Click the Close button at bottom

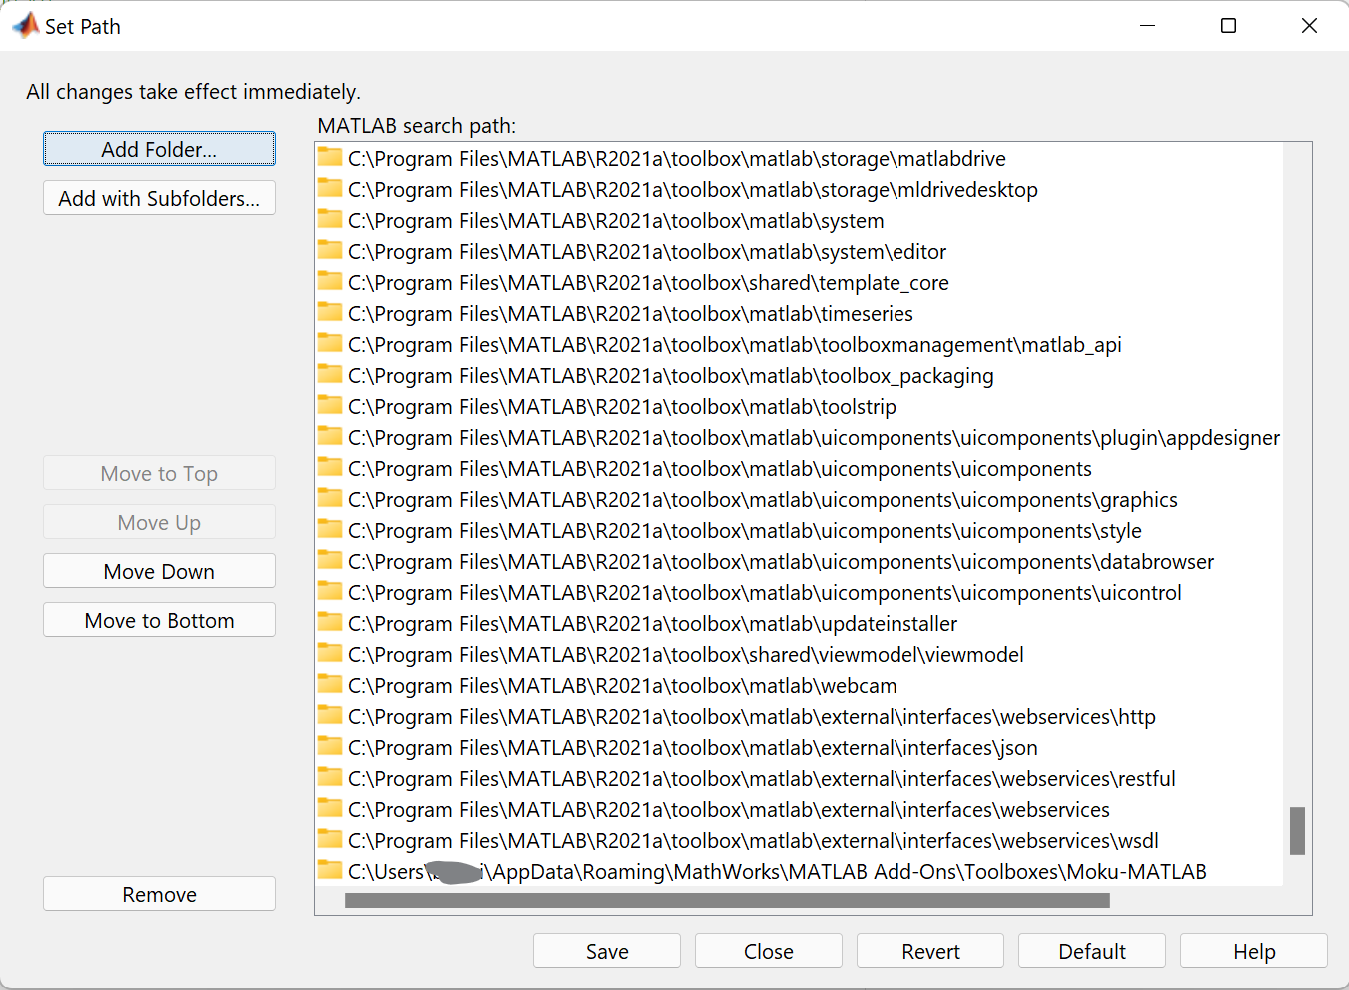pyautogui.click(x=769, y=951)
